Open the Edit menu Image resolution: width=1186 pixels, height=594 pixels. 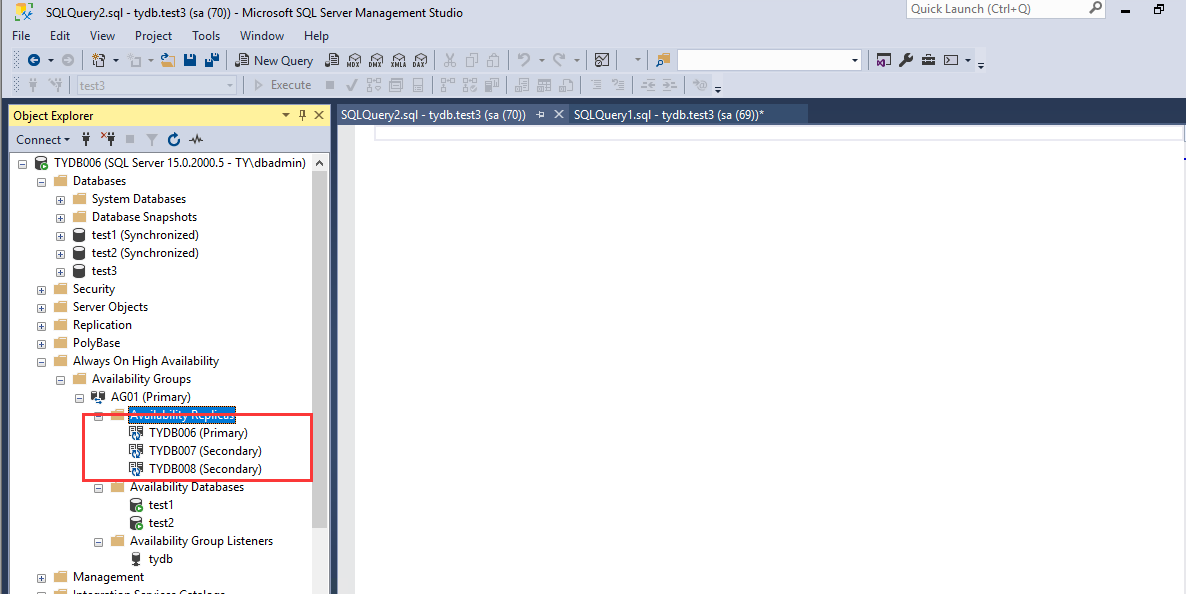tap(60, 36)
